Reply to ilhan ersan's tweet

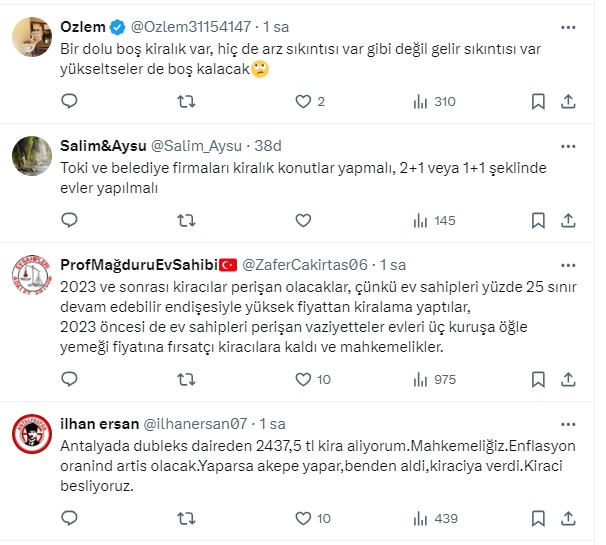point(69,518)
